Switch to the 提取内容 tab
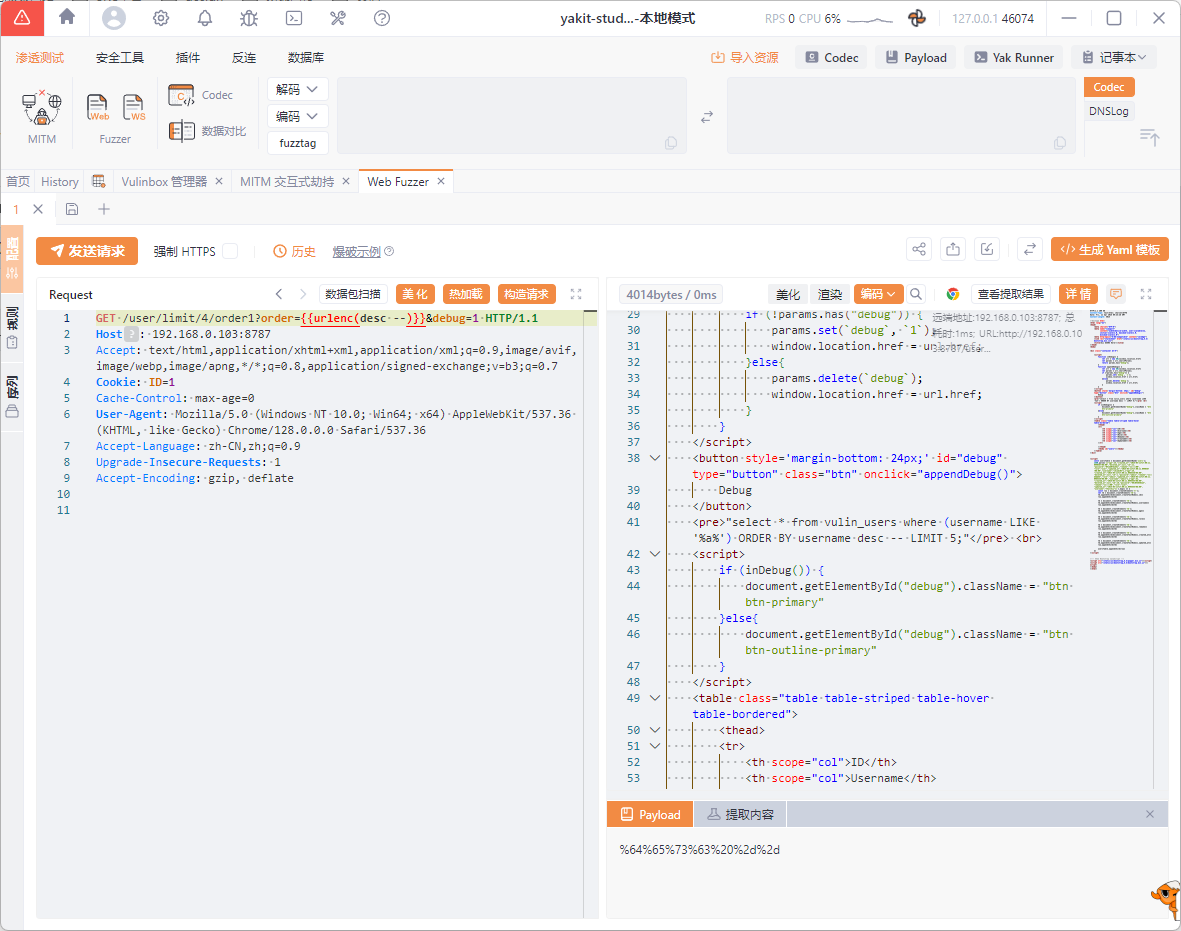 coord(739,815)
